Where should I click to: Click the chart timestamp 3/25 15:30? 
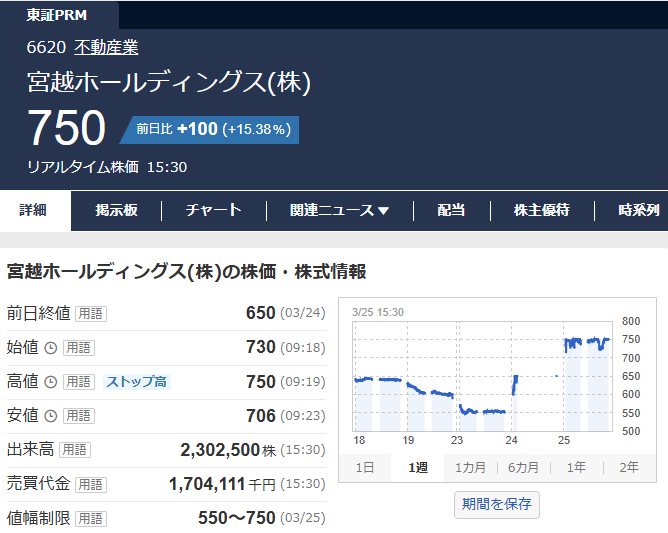coord(378,312)
